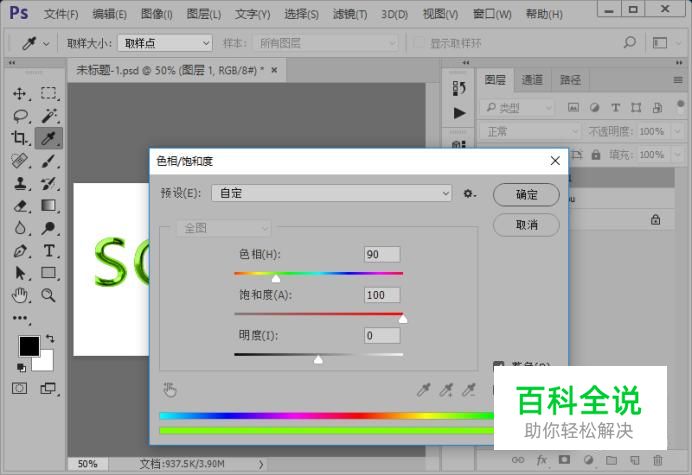Open the Actions panel play icon

tap(459, 113)
